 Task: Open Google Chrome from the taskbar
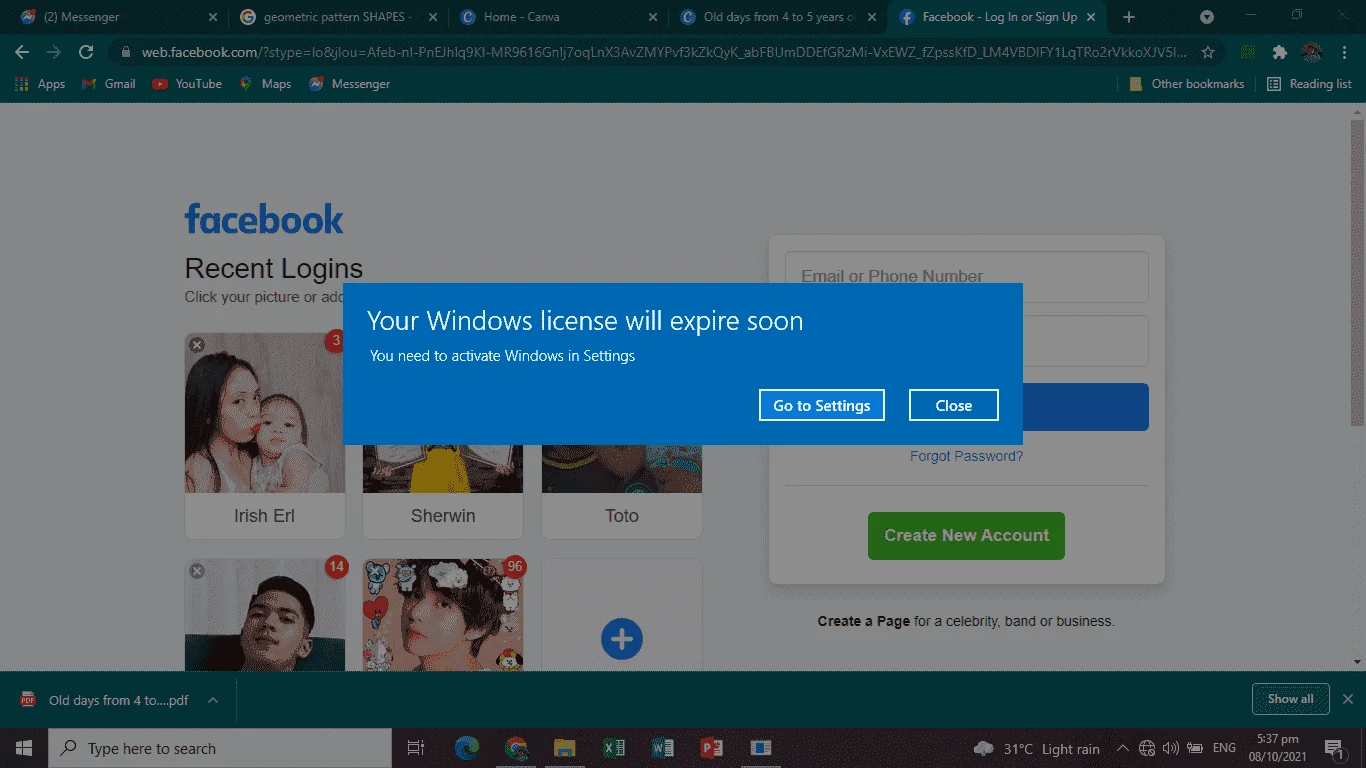click(x=516, y=748)
